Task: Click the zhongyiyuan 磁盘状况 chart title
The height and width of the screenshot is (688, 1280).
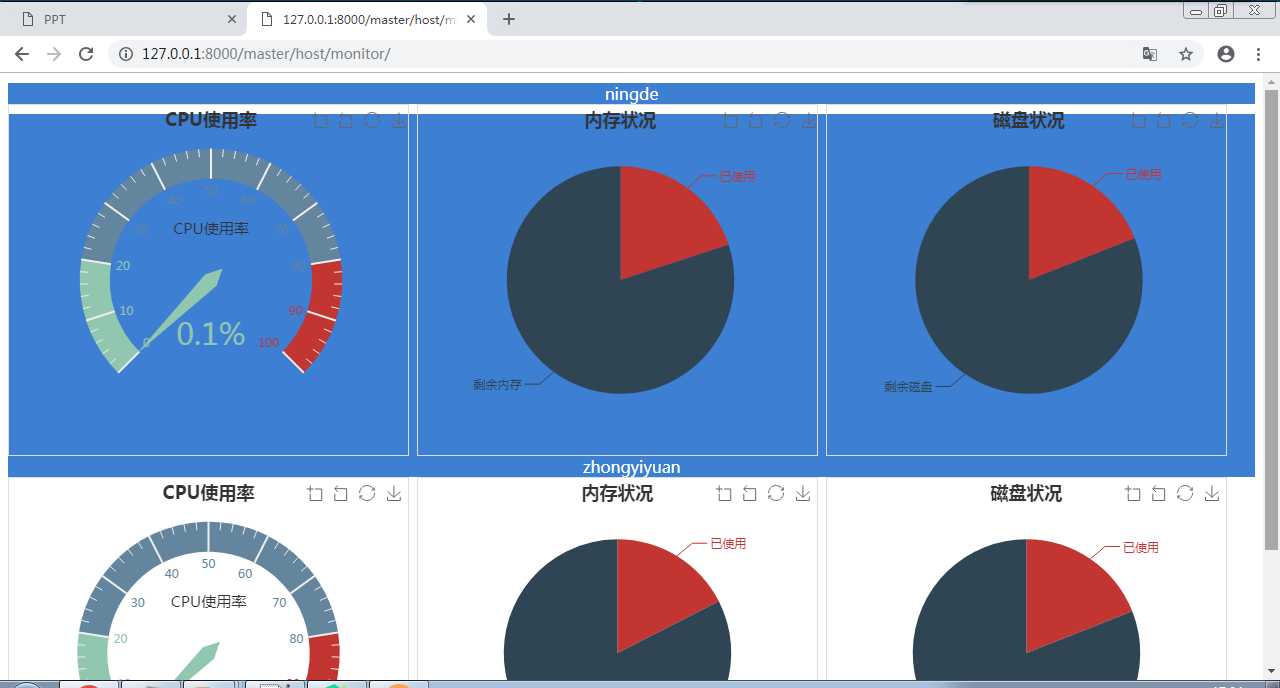Action: pos(1026,493)
